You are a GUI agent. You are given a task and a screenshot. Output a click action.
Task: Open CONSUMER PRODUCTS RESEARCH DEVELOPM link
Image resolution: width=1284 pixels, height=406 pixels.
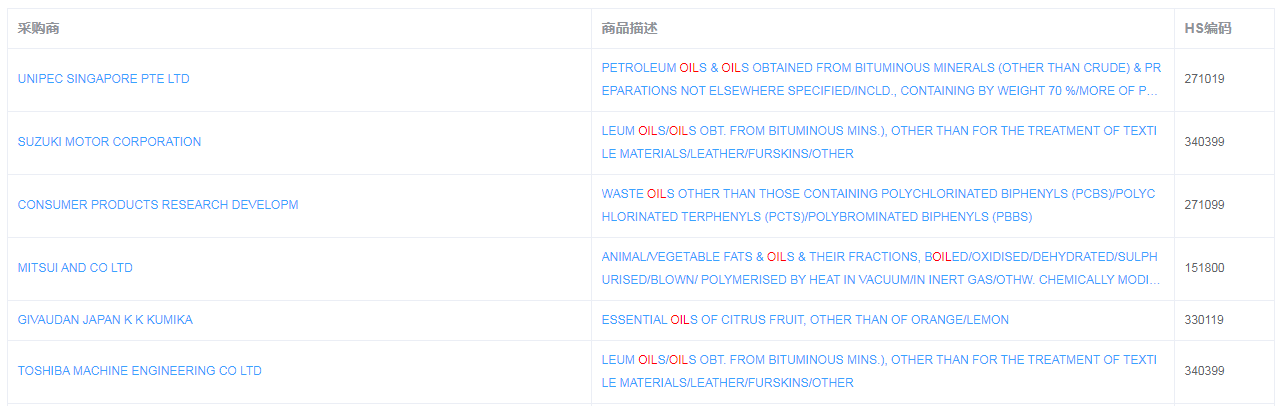[158, 205]
